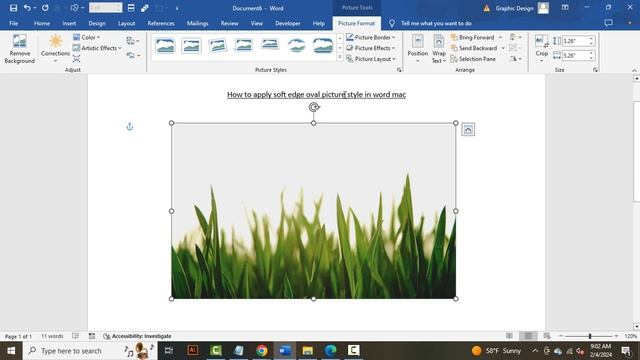Viewport: 640px width, 360px height.
Task: Open the Position menu
Action: click(x=418, y=49)
